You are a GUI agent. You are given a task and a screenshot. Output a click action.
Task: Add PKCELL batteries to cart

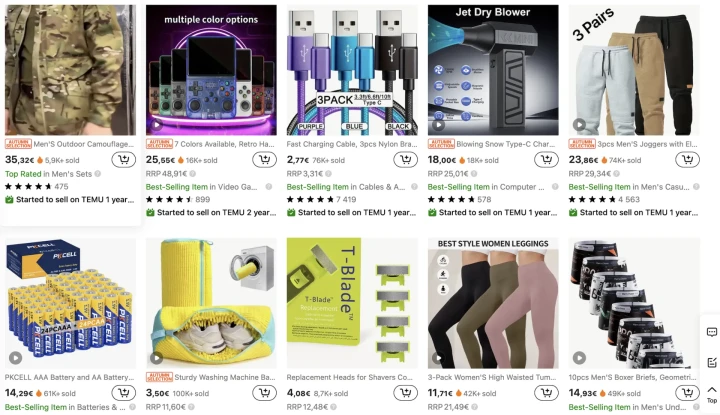coord(124,393)
